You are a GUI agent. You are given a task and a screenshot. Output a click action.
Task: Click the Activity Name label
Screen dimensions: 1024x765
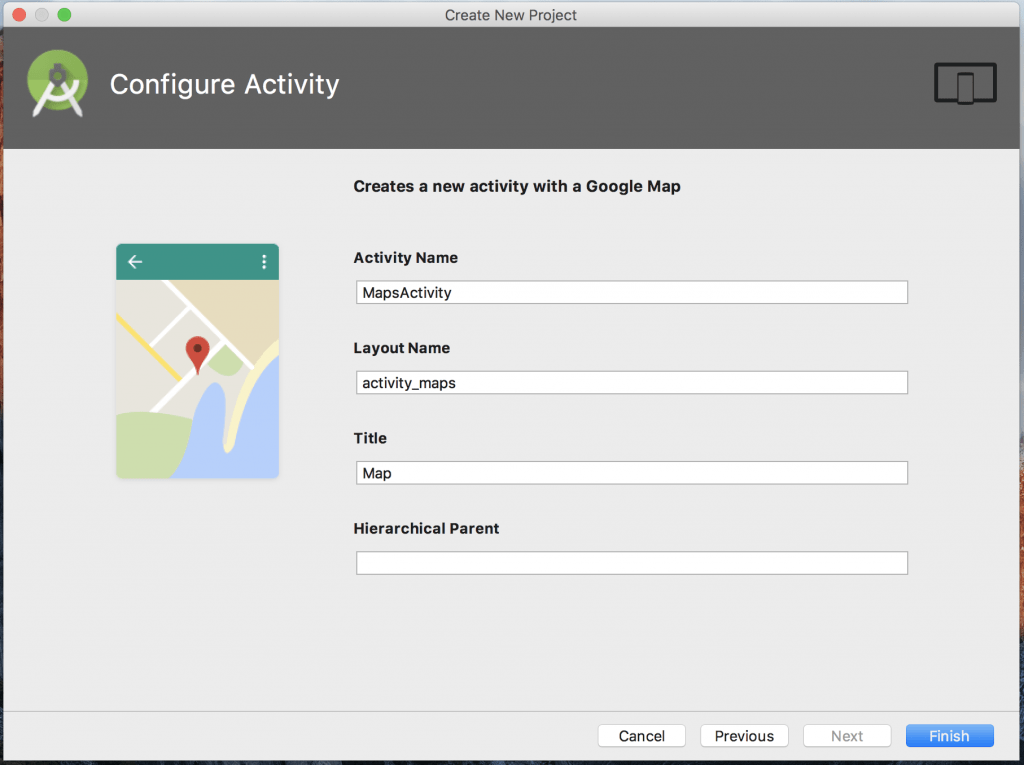(x=406, y=257)
